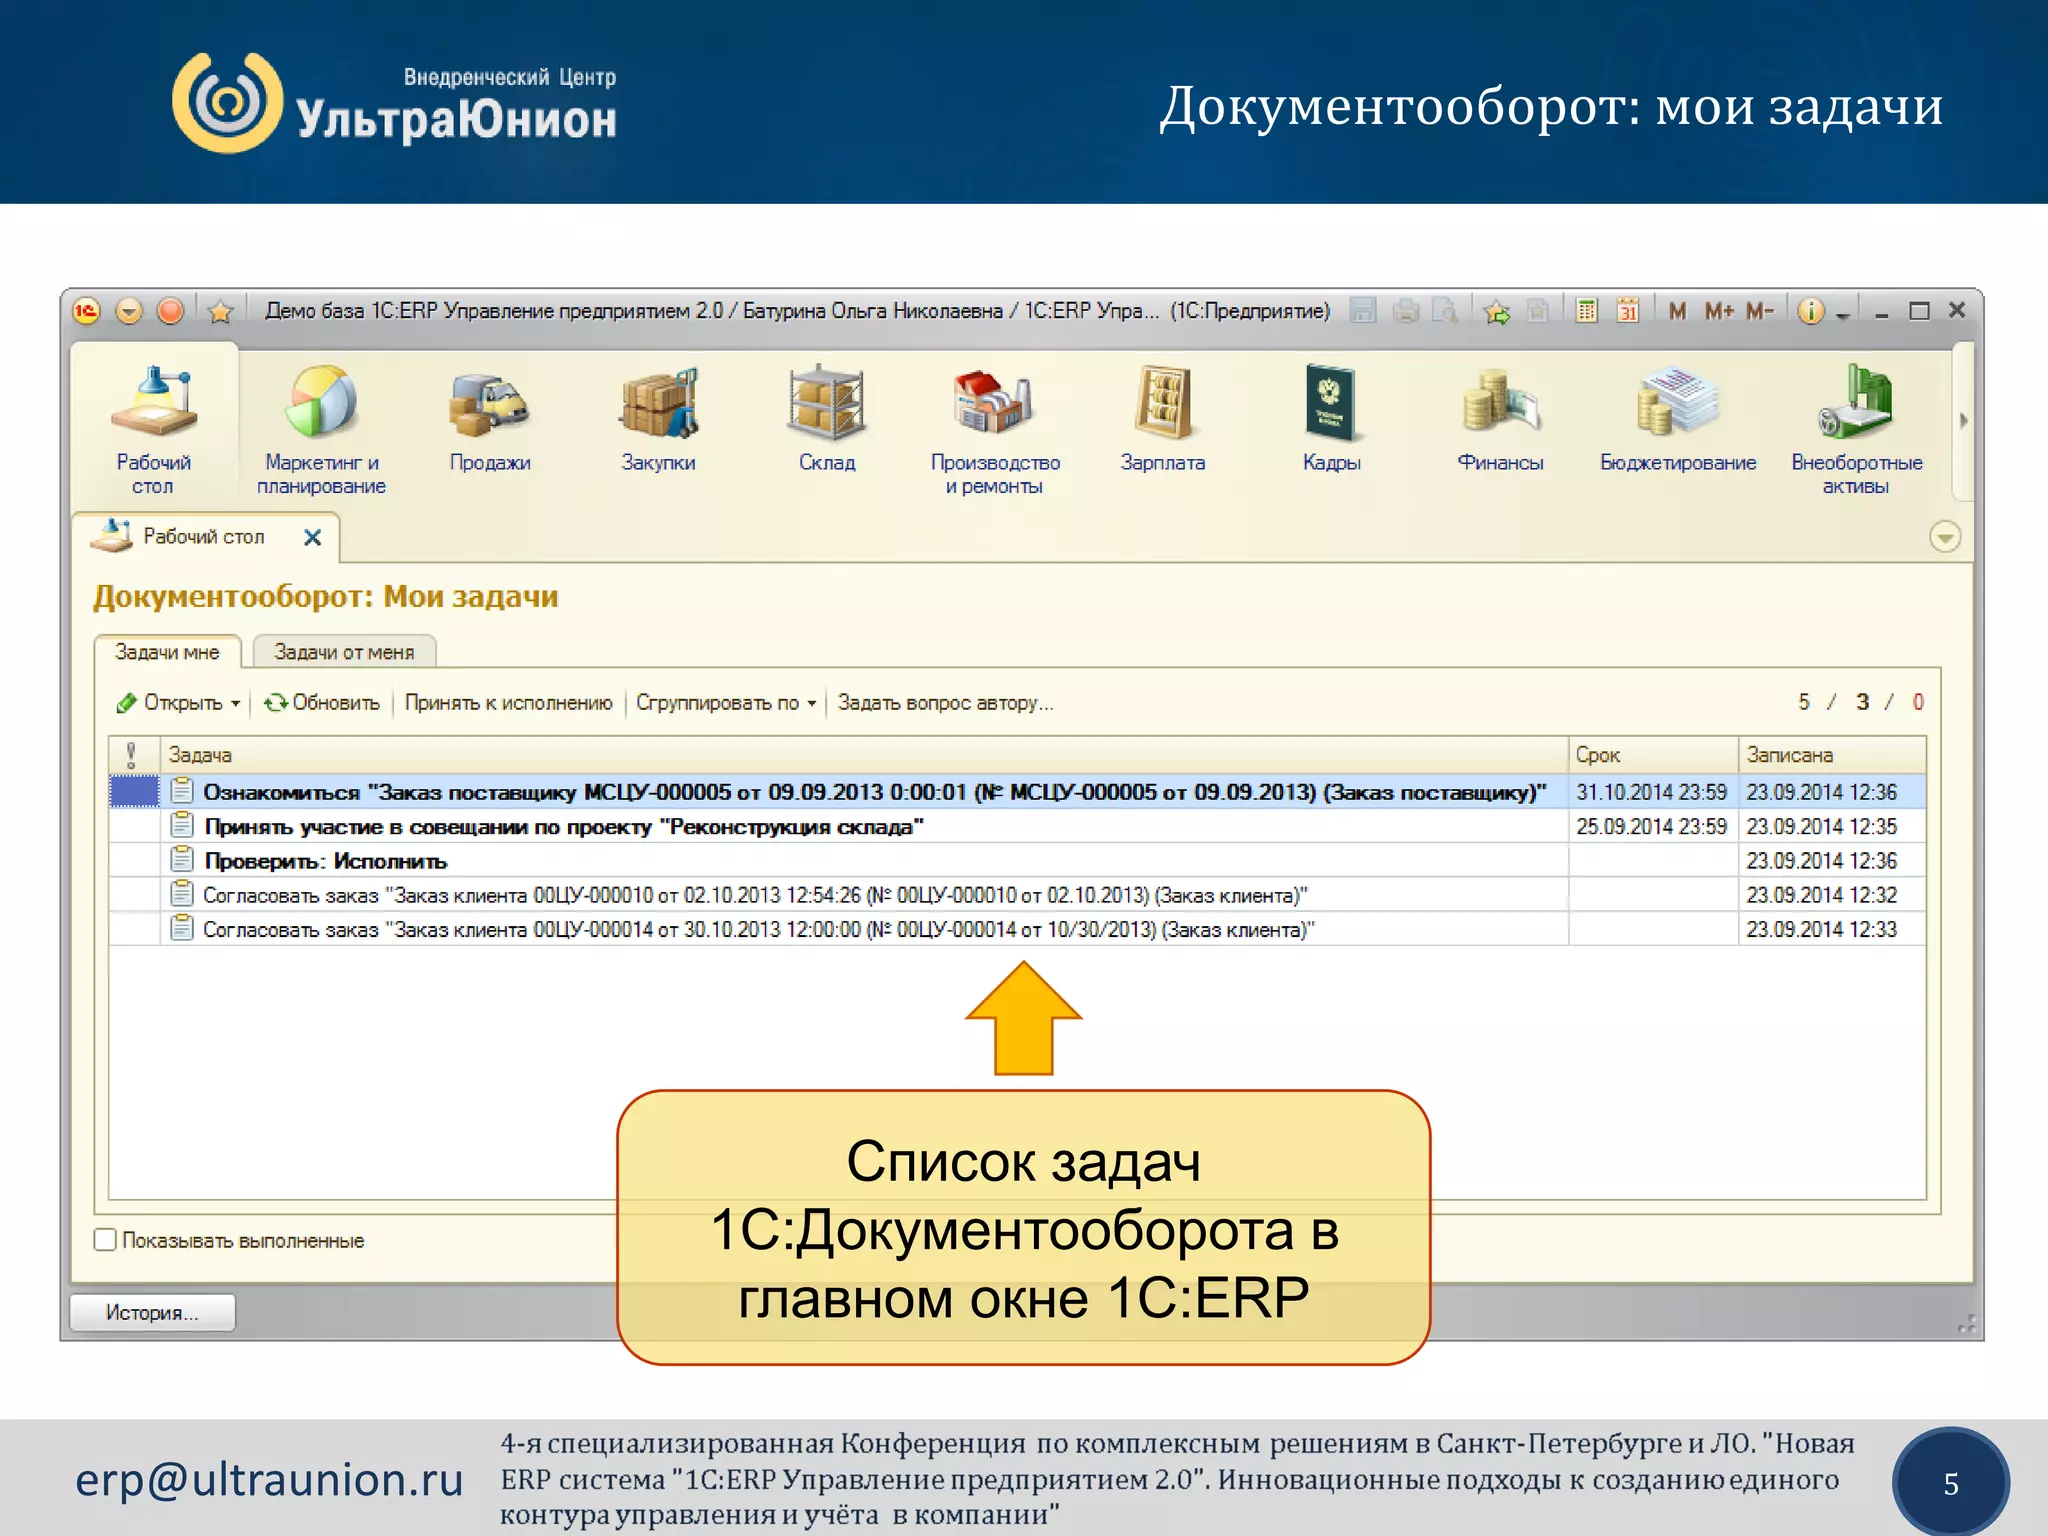Switch to Задачи от меня tab

click(344, 652)
